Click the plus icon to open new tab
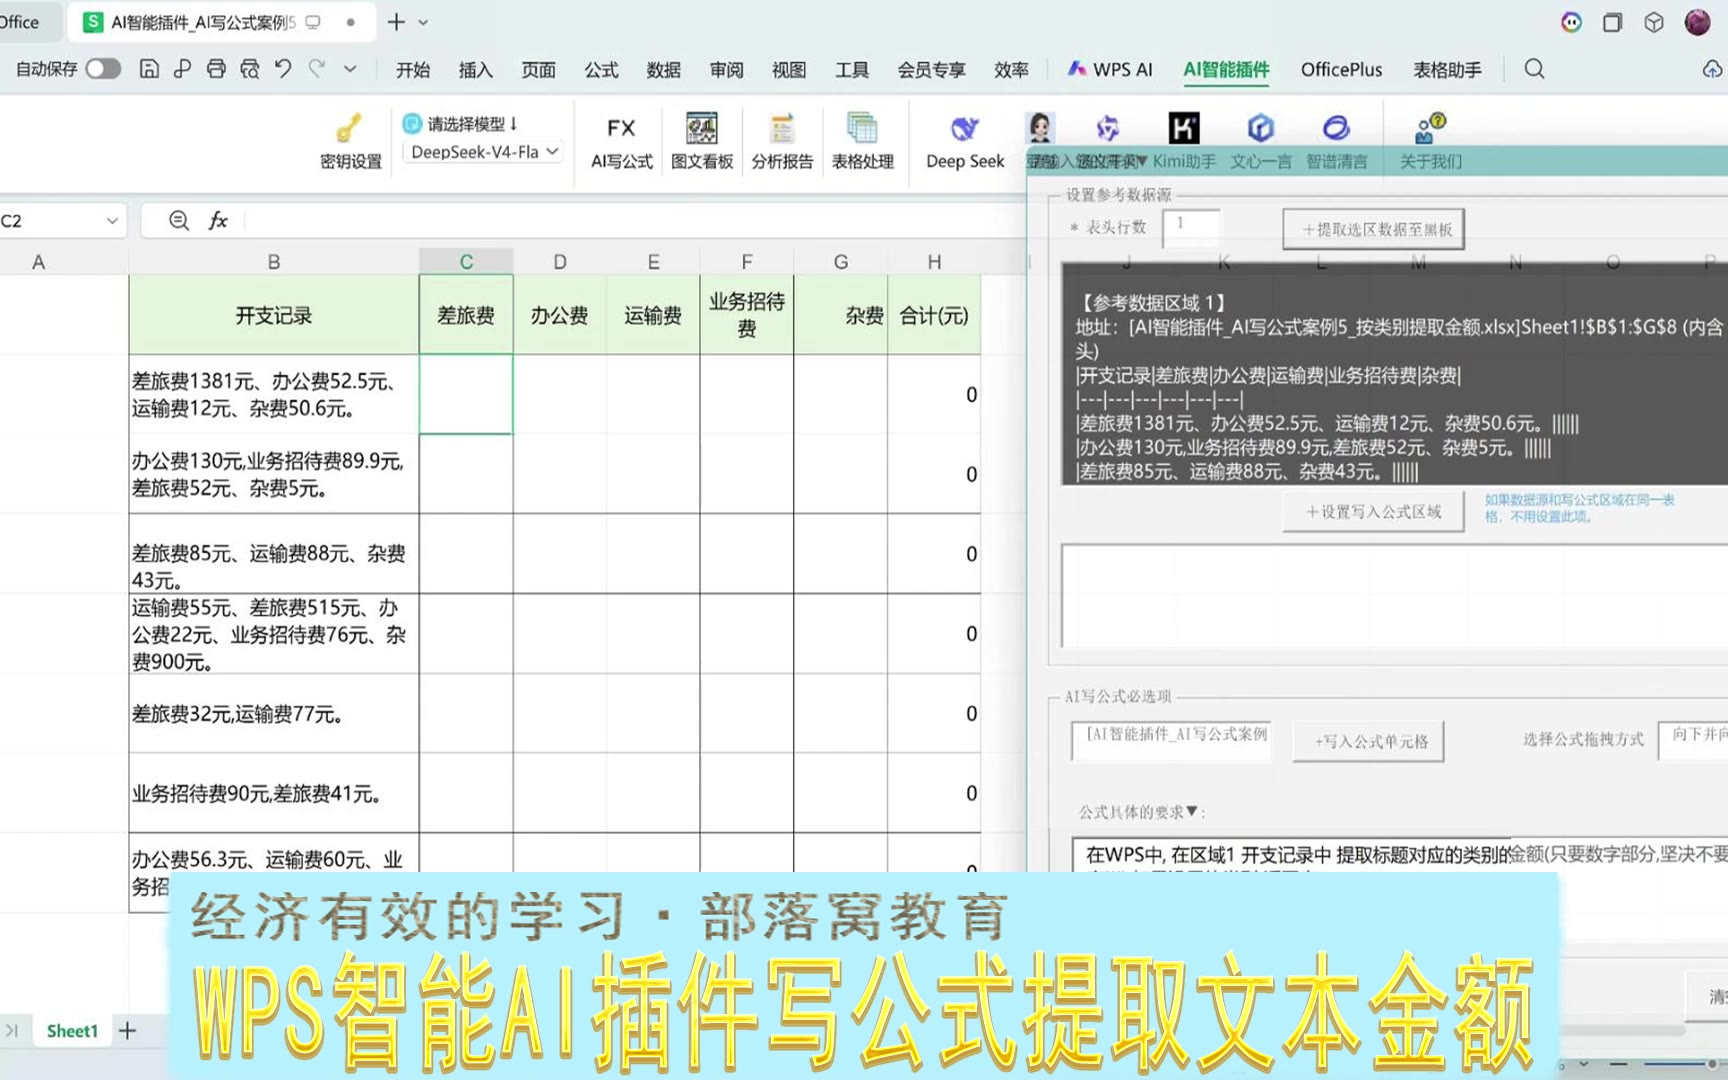This screenshot has height=1080, width=1728. coord(396,22)
